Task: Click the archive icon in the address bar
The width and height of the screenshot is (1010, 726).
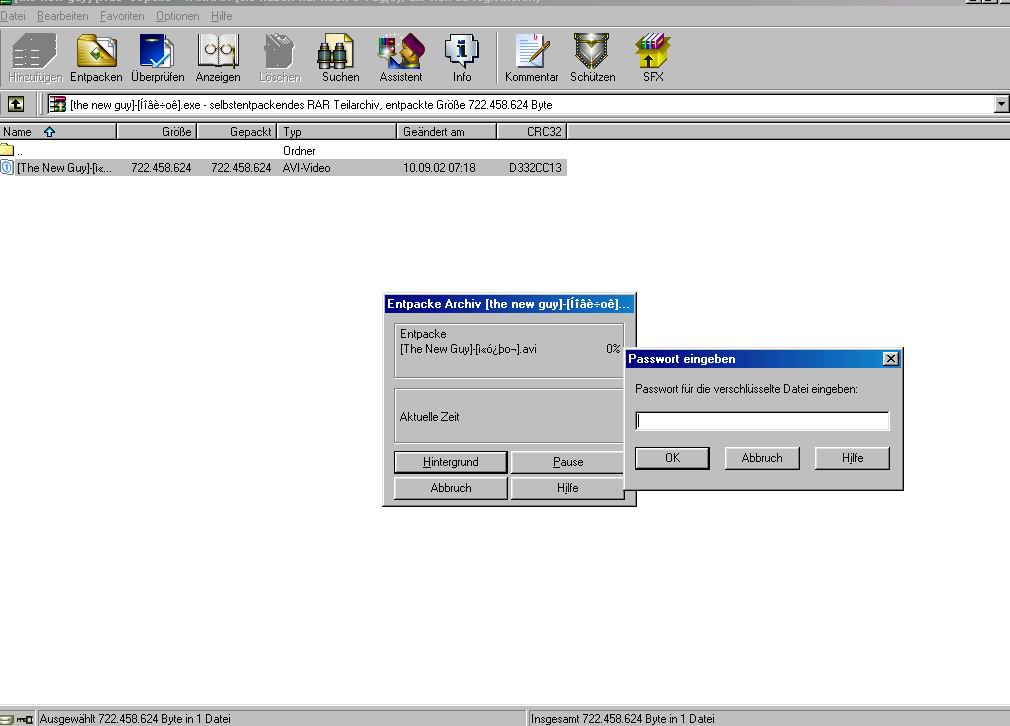Action: pos(57,104)
